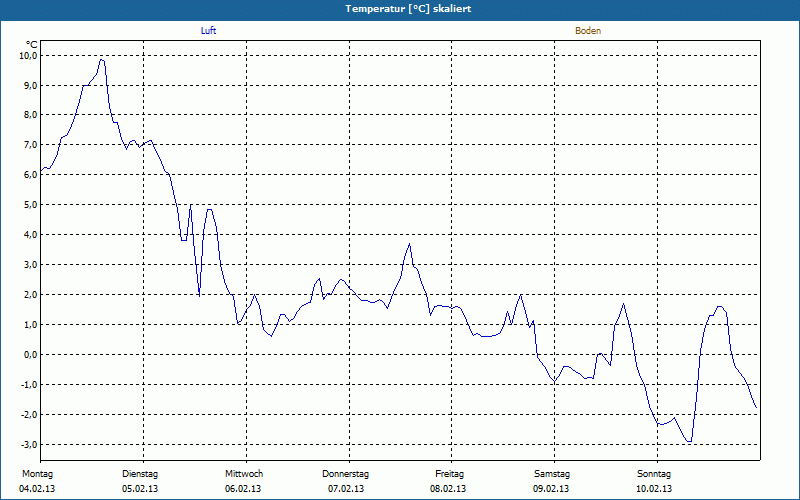Click the 4,0 axis value
This screenshot has width=800, height=500.
tap(31, 235)
